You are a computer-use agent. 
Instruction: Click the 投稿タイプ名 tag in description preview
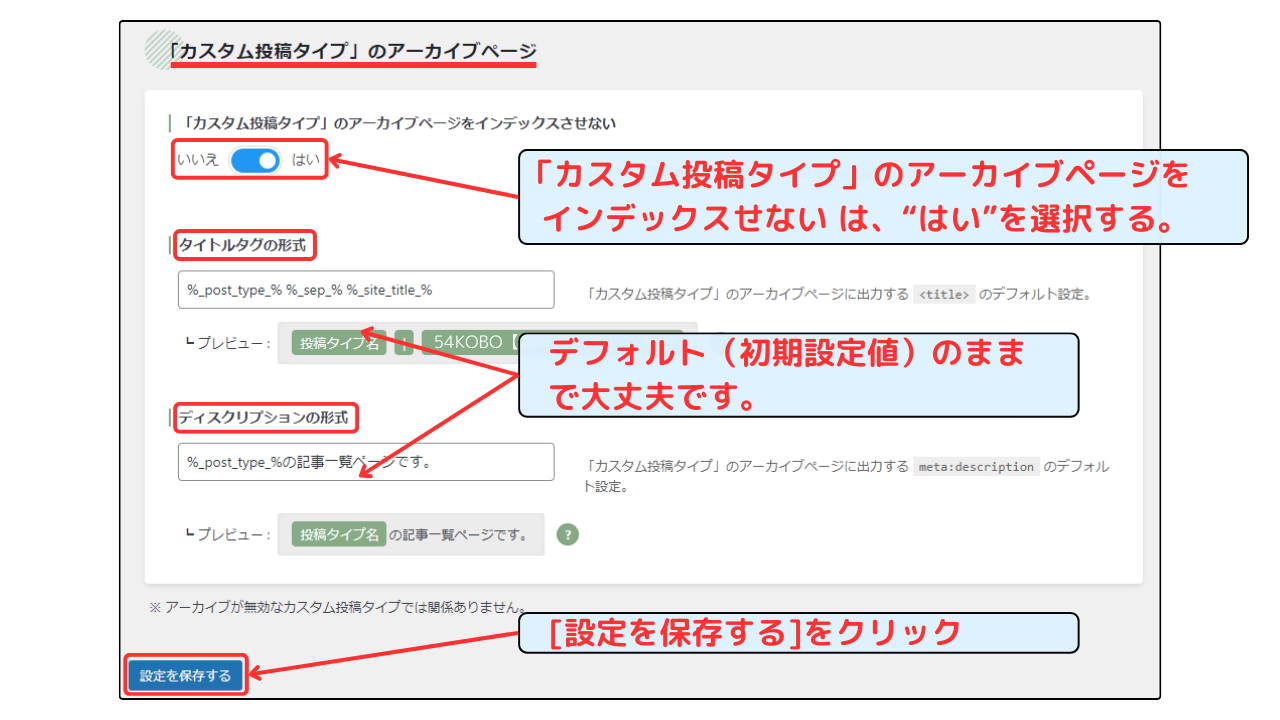(x=339, y=534)
